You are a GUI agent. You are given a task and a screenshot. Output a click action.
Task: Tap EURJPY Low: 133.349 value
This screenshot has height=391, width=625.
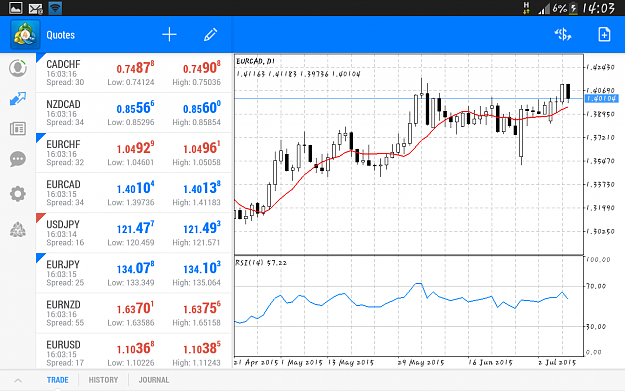131,283
